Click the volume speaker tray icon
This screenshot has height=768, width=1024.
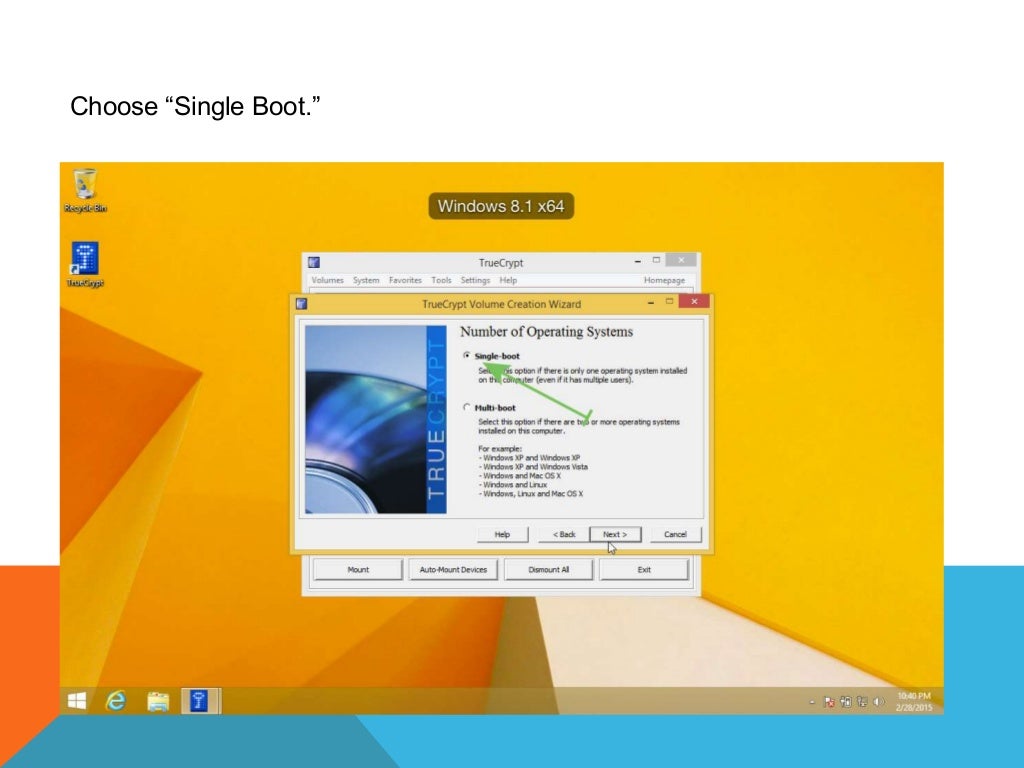[878, 701]
